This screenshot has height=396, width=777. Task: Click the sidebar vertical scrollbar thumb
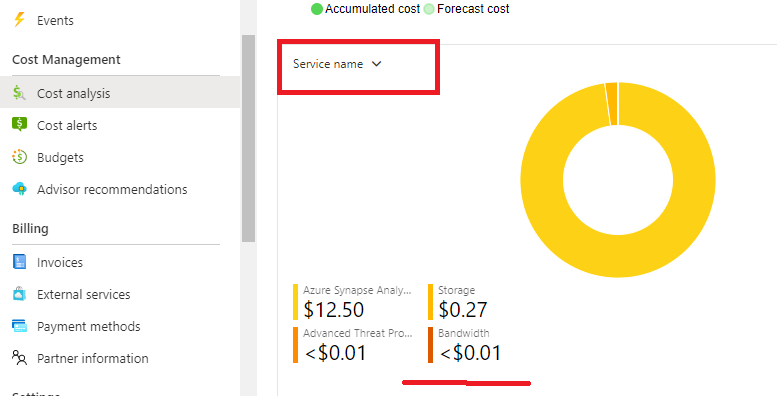[x=248, y=138]
